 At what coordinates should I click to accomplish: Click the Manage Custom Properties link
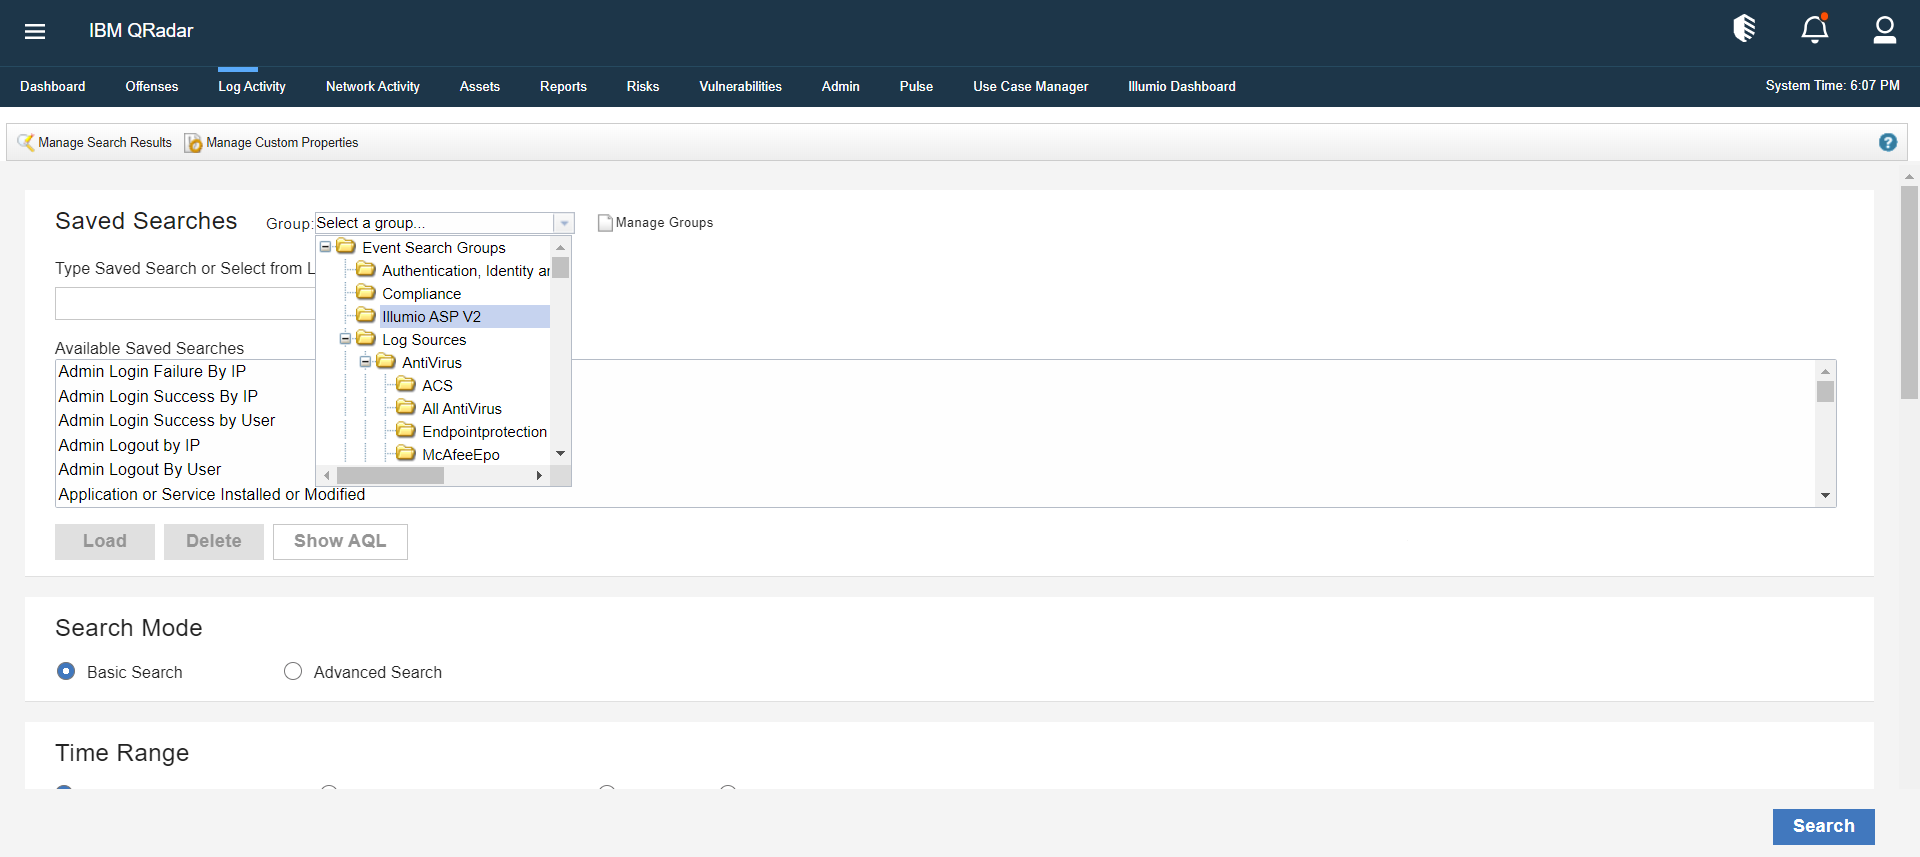(282, 143)
